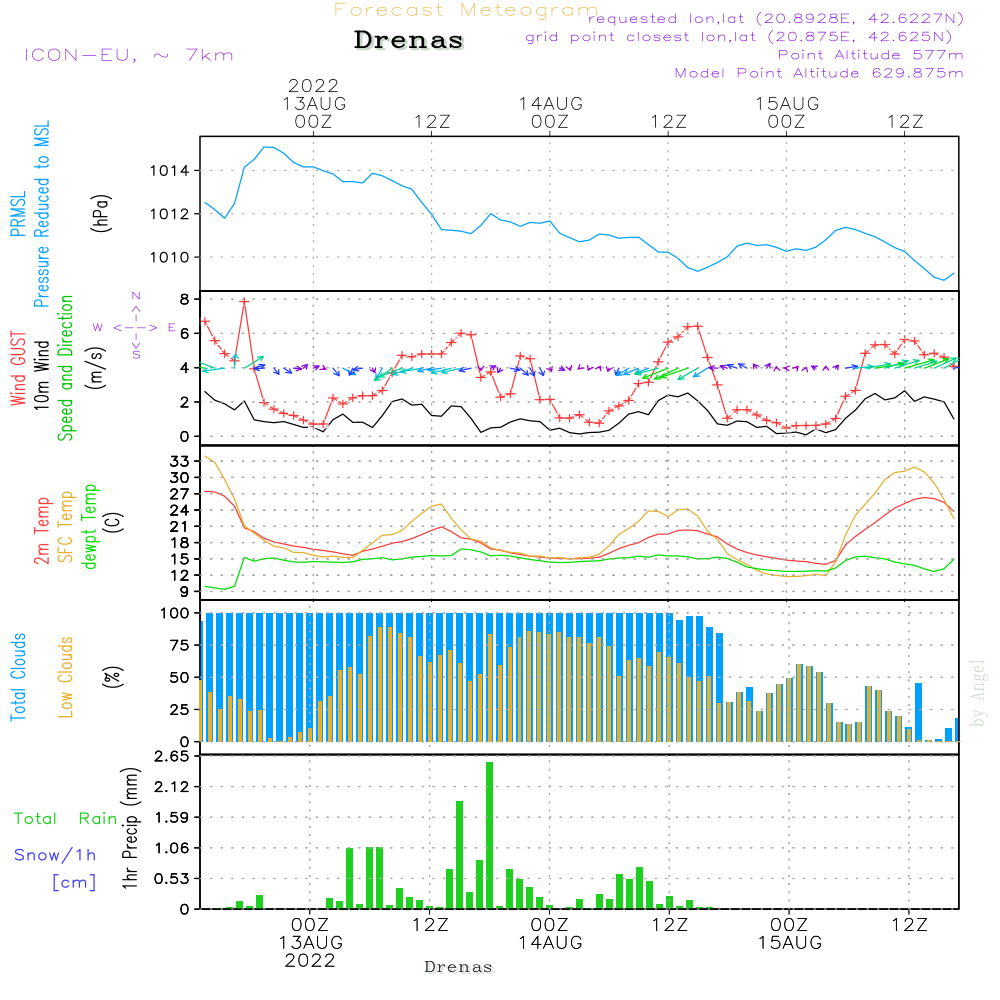Image resolution: width=1000 pixels, height=1000 pixels.
Task: Select the '(C)' temperature unit label
Action: [115, 523]
